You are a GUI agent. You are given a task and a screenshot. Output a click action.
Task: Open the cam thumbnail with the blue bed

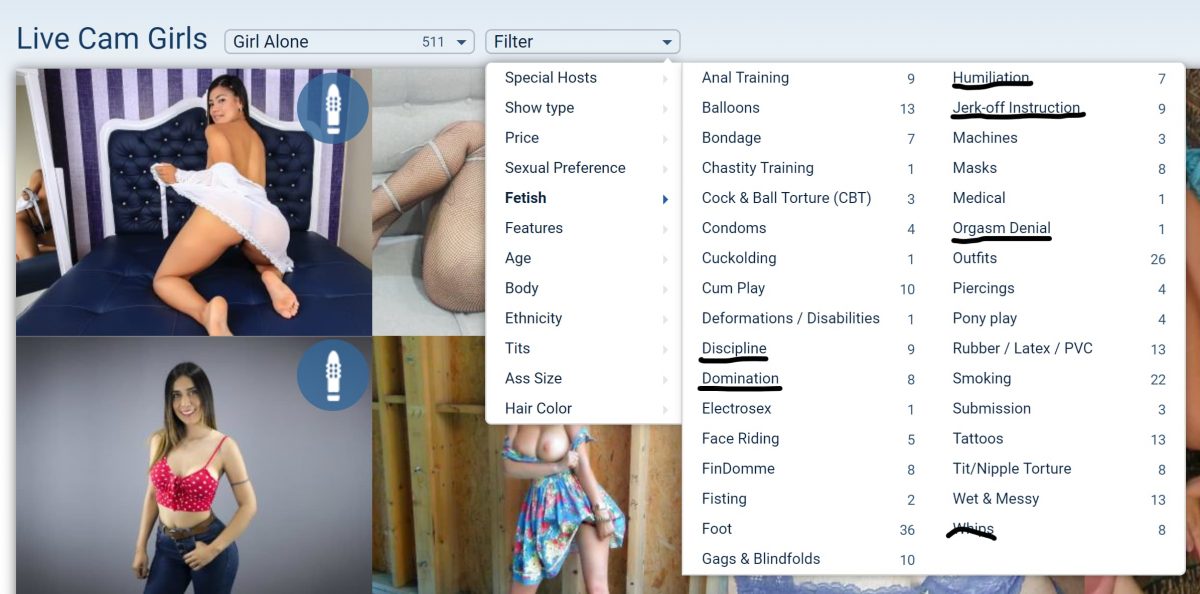pyautogui.click(x=194, y=202)
